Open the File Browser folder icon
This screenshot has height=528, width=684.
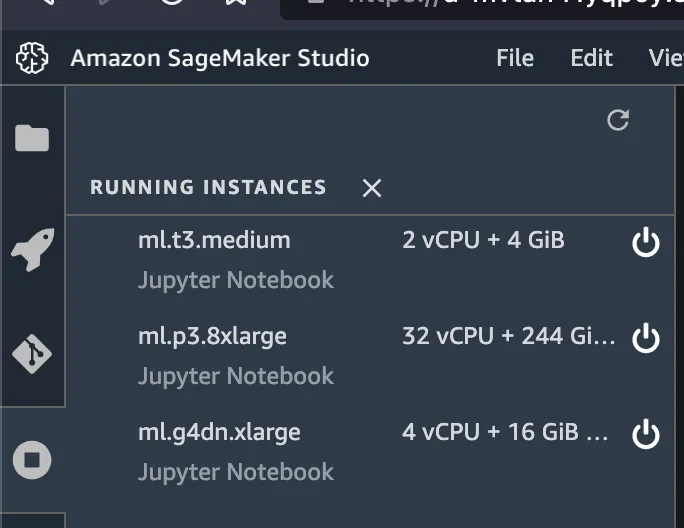(x=32, y=138)
